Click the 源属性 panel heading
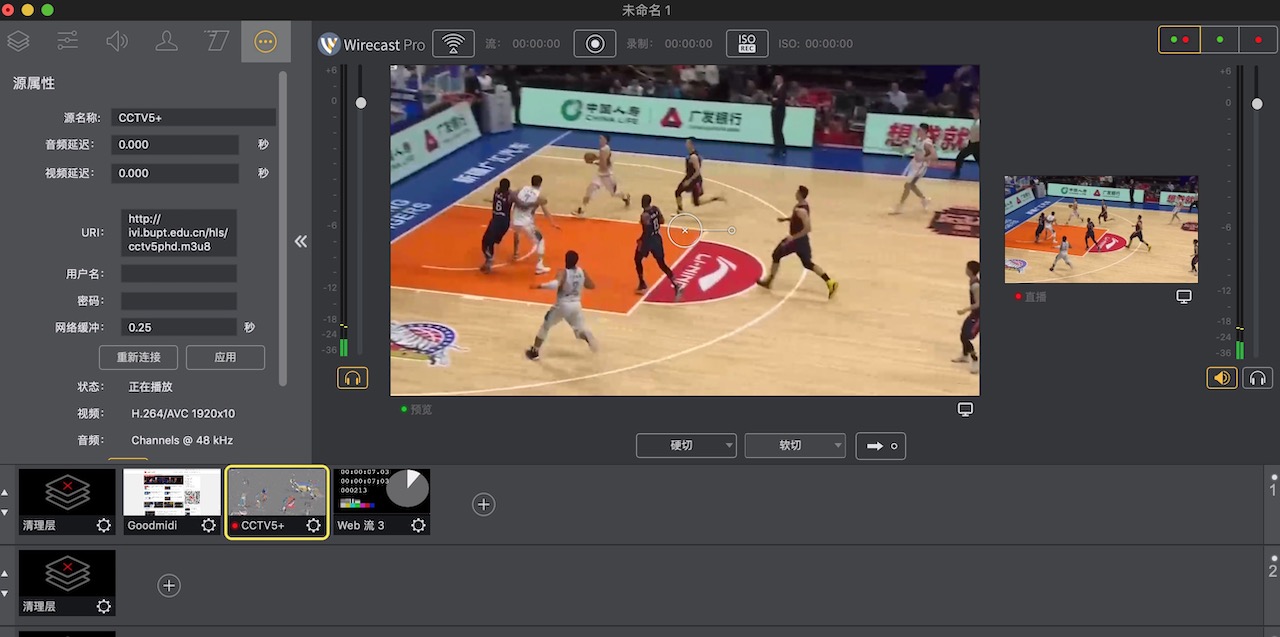Screen dimensions: 1280x637 (x=34, y=84)
